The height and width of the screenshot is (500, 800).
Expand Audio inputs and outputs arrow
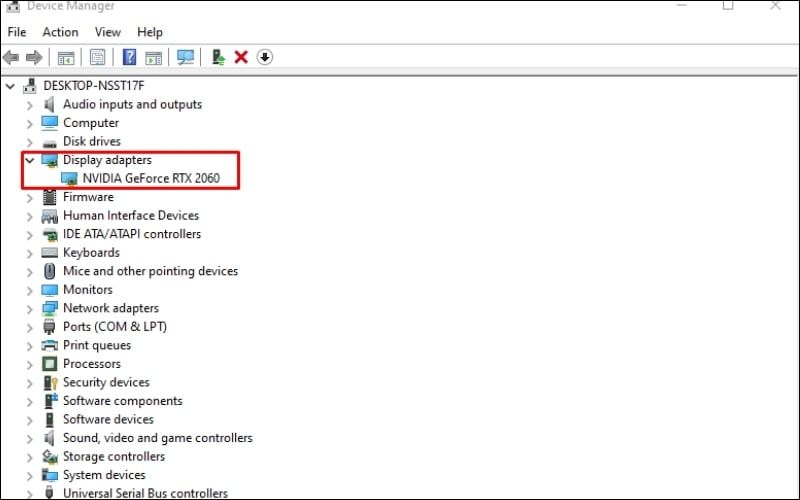click(x=30, y=106)
